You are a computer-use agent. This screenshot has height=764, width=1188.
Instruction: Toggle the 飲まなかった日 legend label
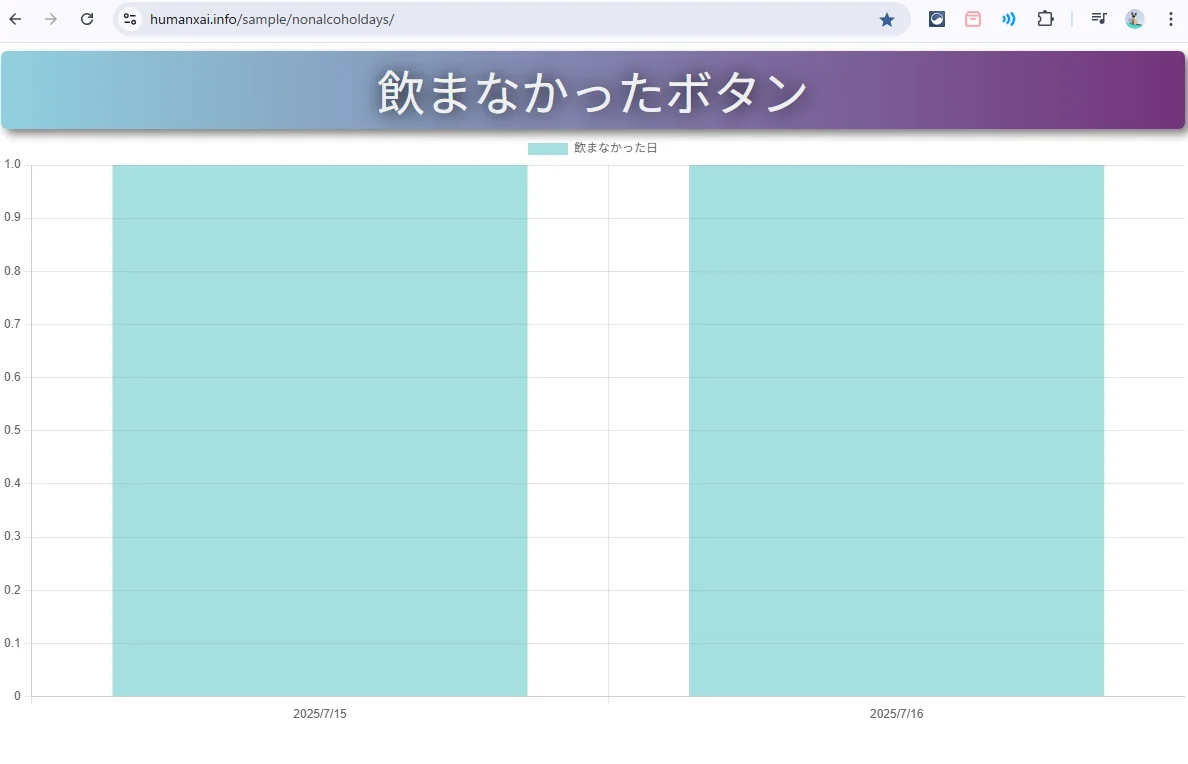click(615, 148)
